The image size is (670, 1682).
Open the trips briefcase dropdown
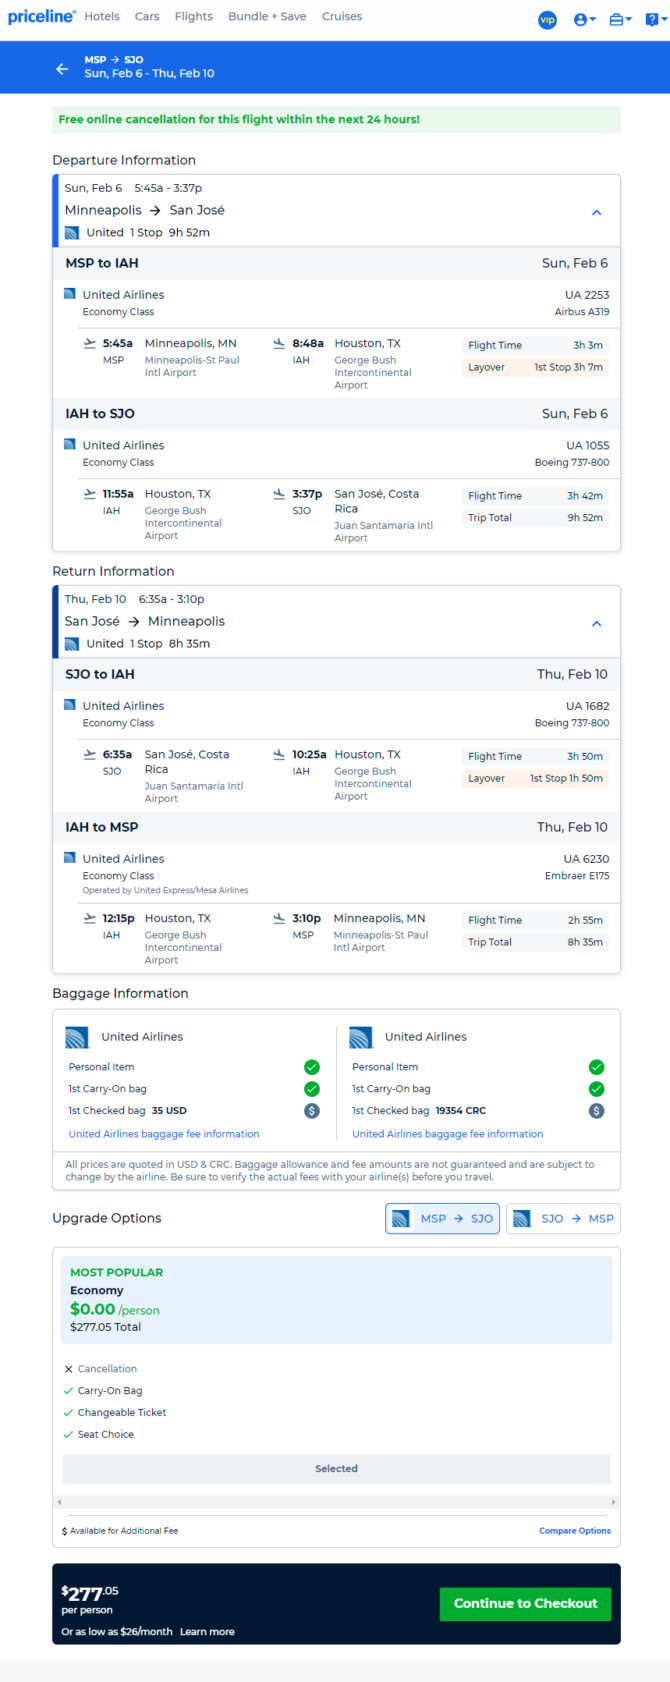pyautogui.click(x=620, y=20)
